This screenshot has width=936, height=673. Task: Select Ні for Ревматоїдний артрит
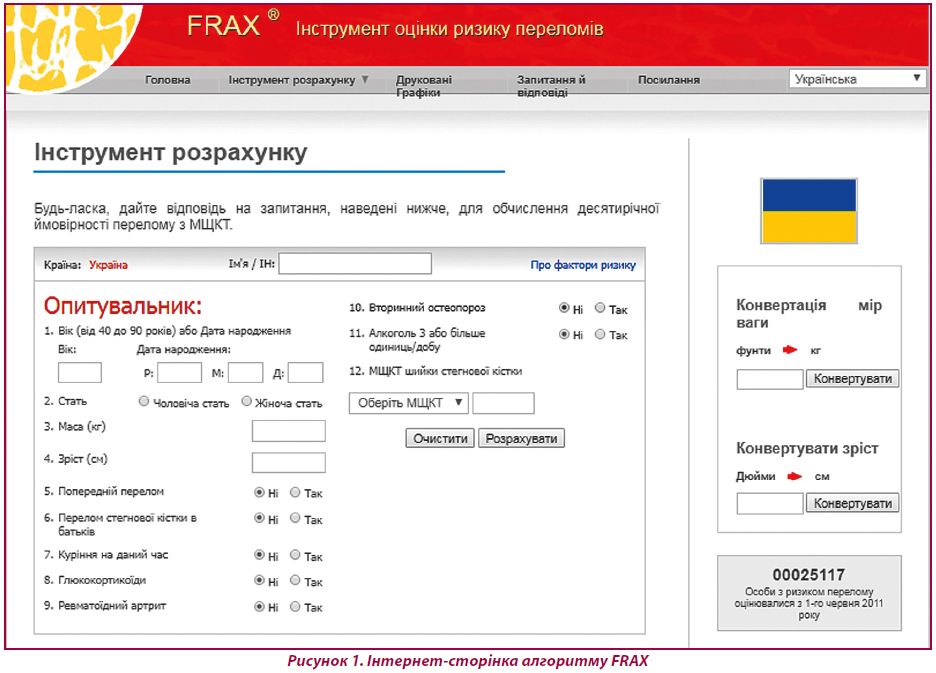(x=259, y=607)
